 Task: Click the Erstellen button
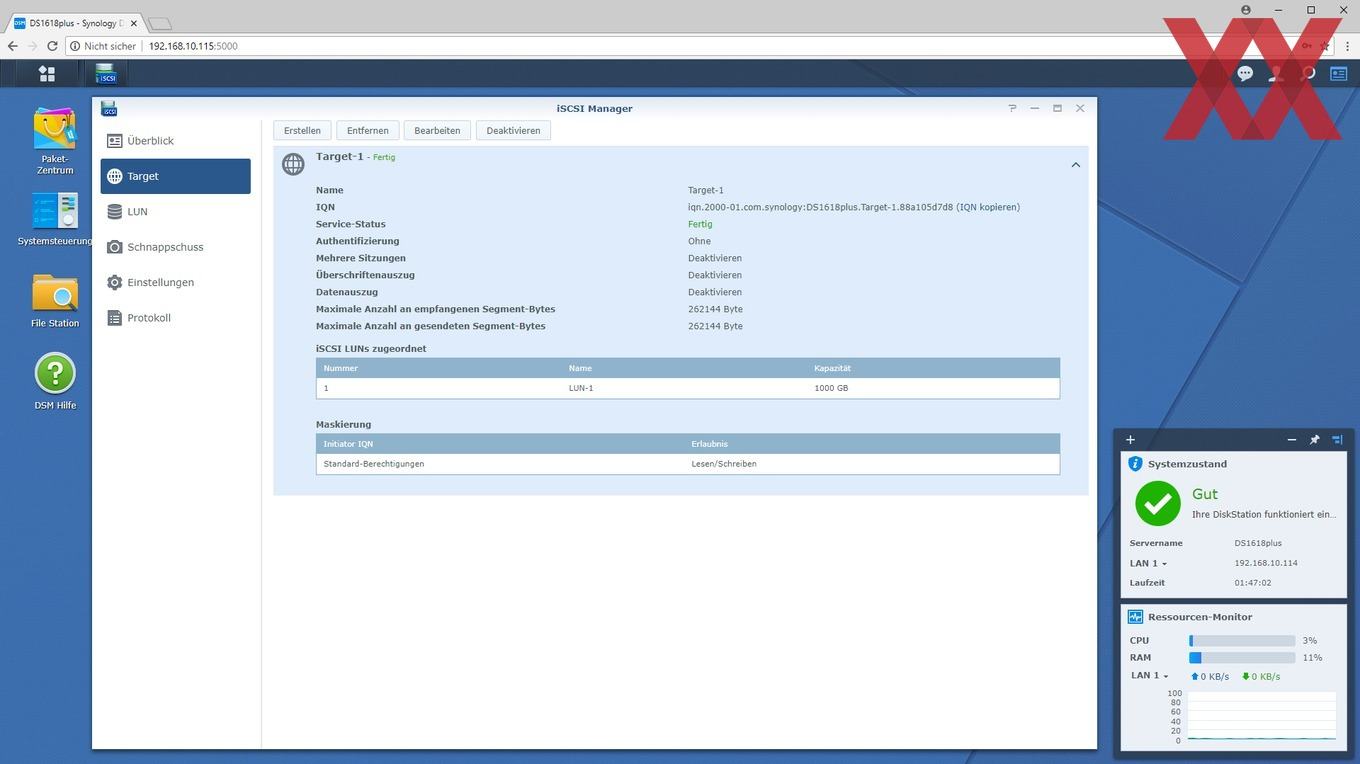click(302, 131)
